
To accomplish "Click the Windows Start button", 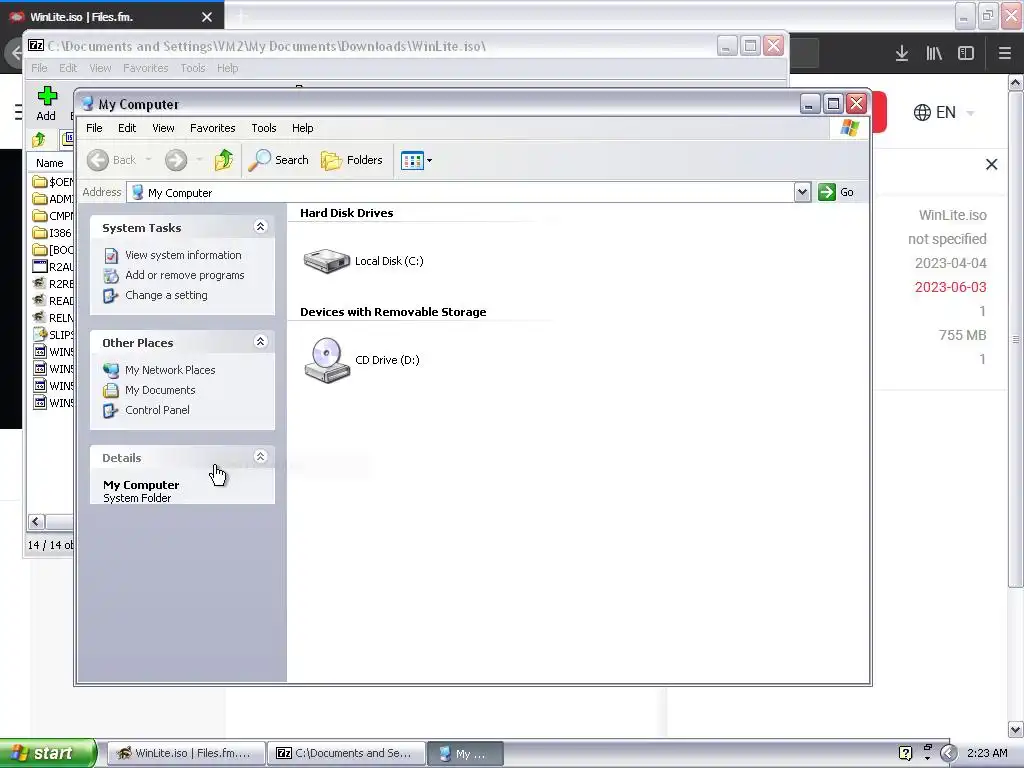I will [48, 753].
